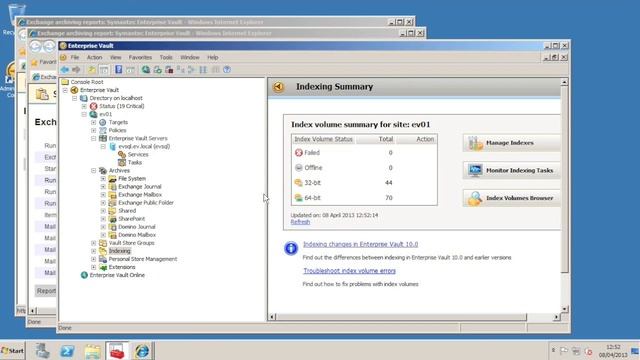Select the SharePoint archive tree item
The image size is (640, 360).
point(131,219)
